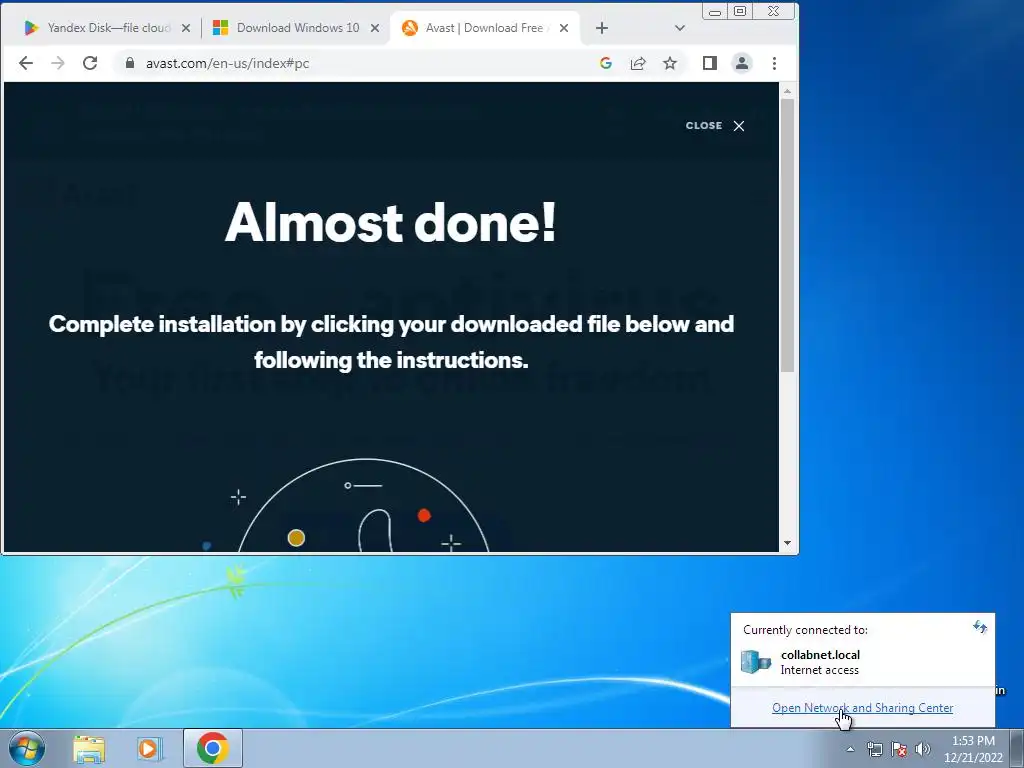The width and height of the screenshot is (1024, 768).
Task: Click the vertical scrollbar thumb
Action: [788, 236]
